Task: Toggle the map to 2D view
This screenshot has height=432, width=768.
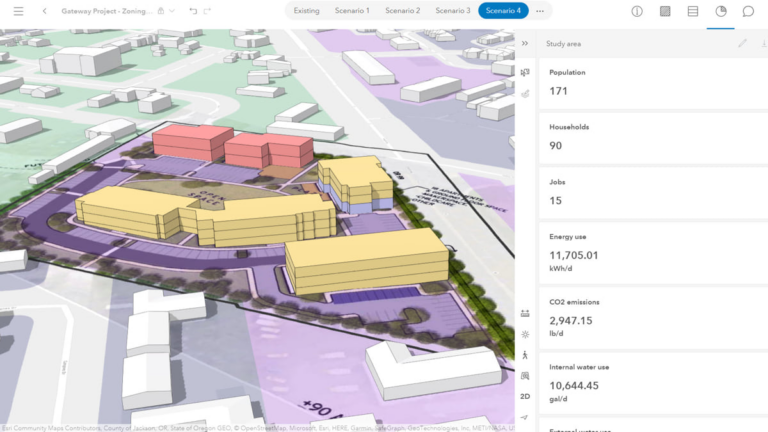Action: (525, 396)
